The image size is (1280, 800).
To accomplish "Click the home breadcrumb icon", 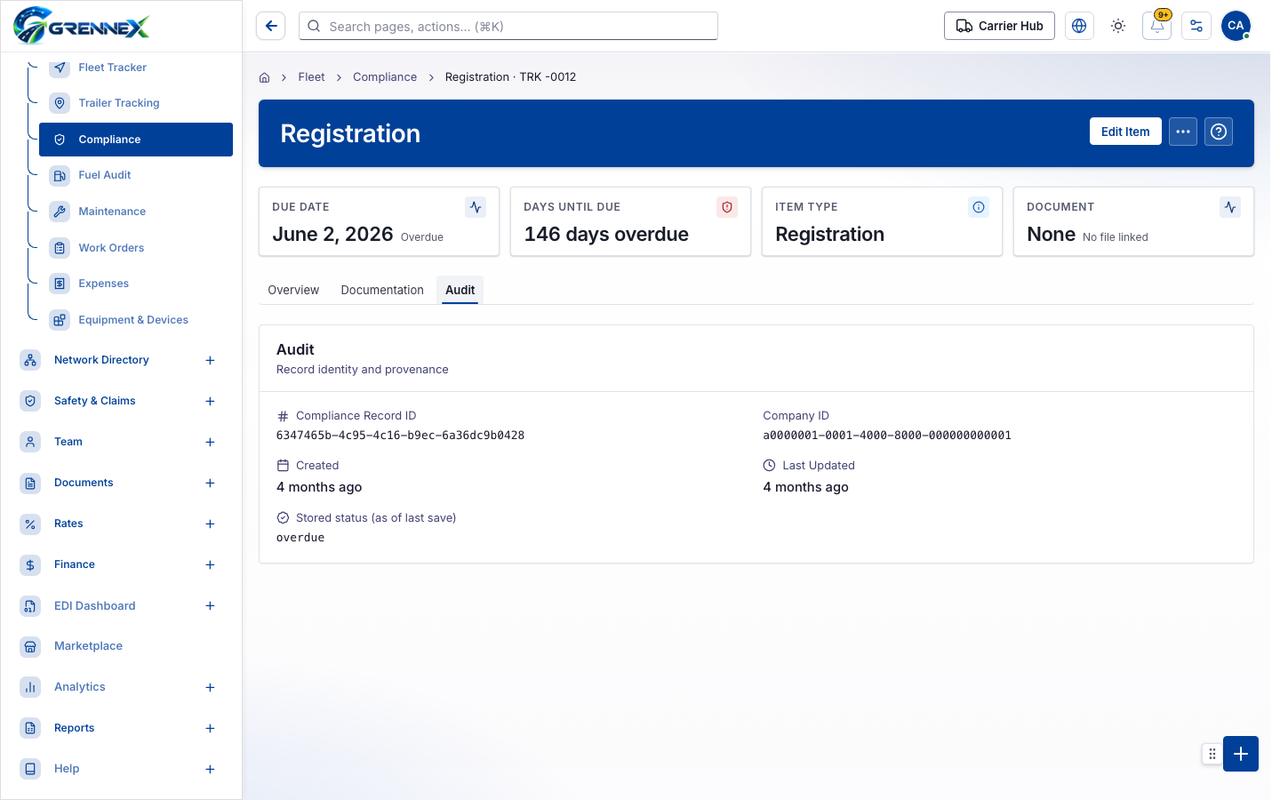I will coord(265,77).
